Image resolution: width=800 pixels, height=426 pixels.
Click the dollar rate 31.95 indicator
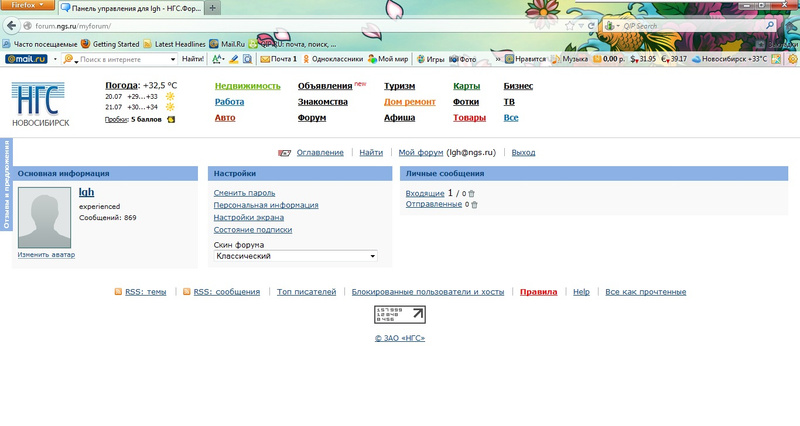point(643,59)
